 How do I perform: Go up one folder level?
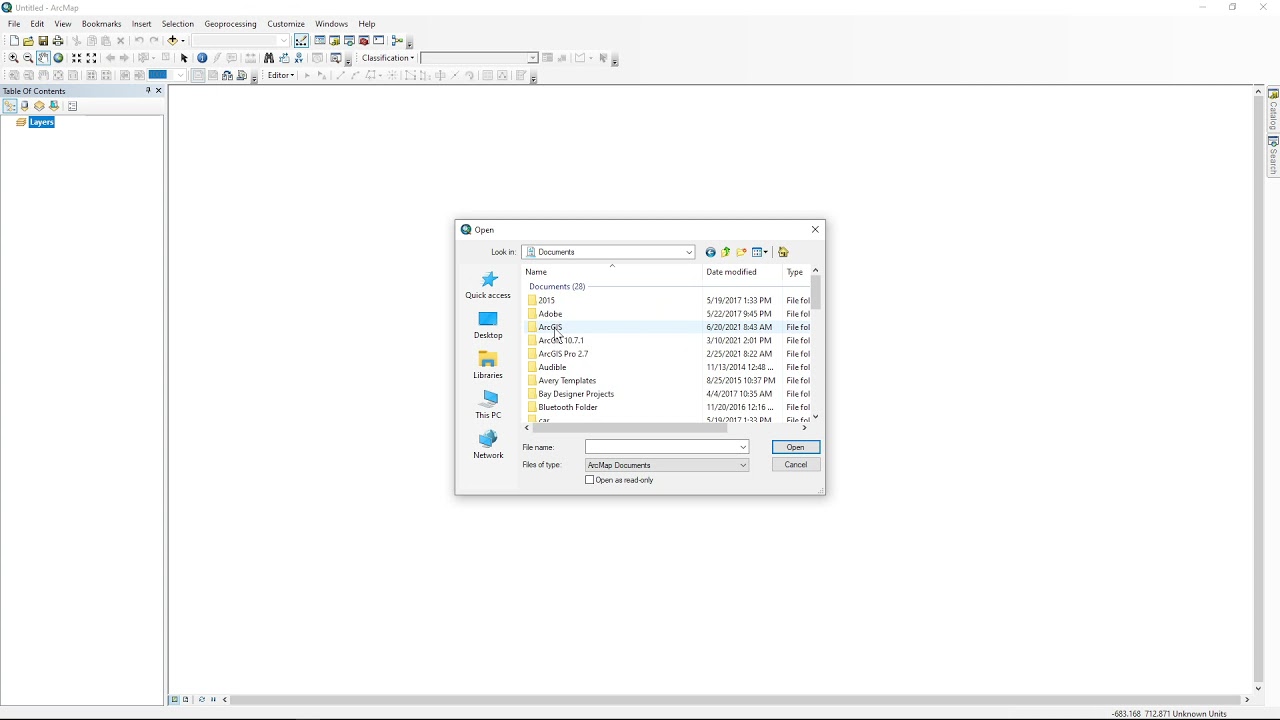click(x=726, y=252)
